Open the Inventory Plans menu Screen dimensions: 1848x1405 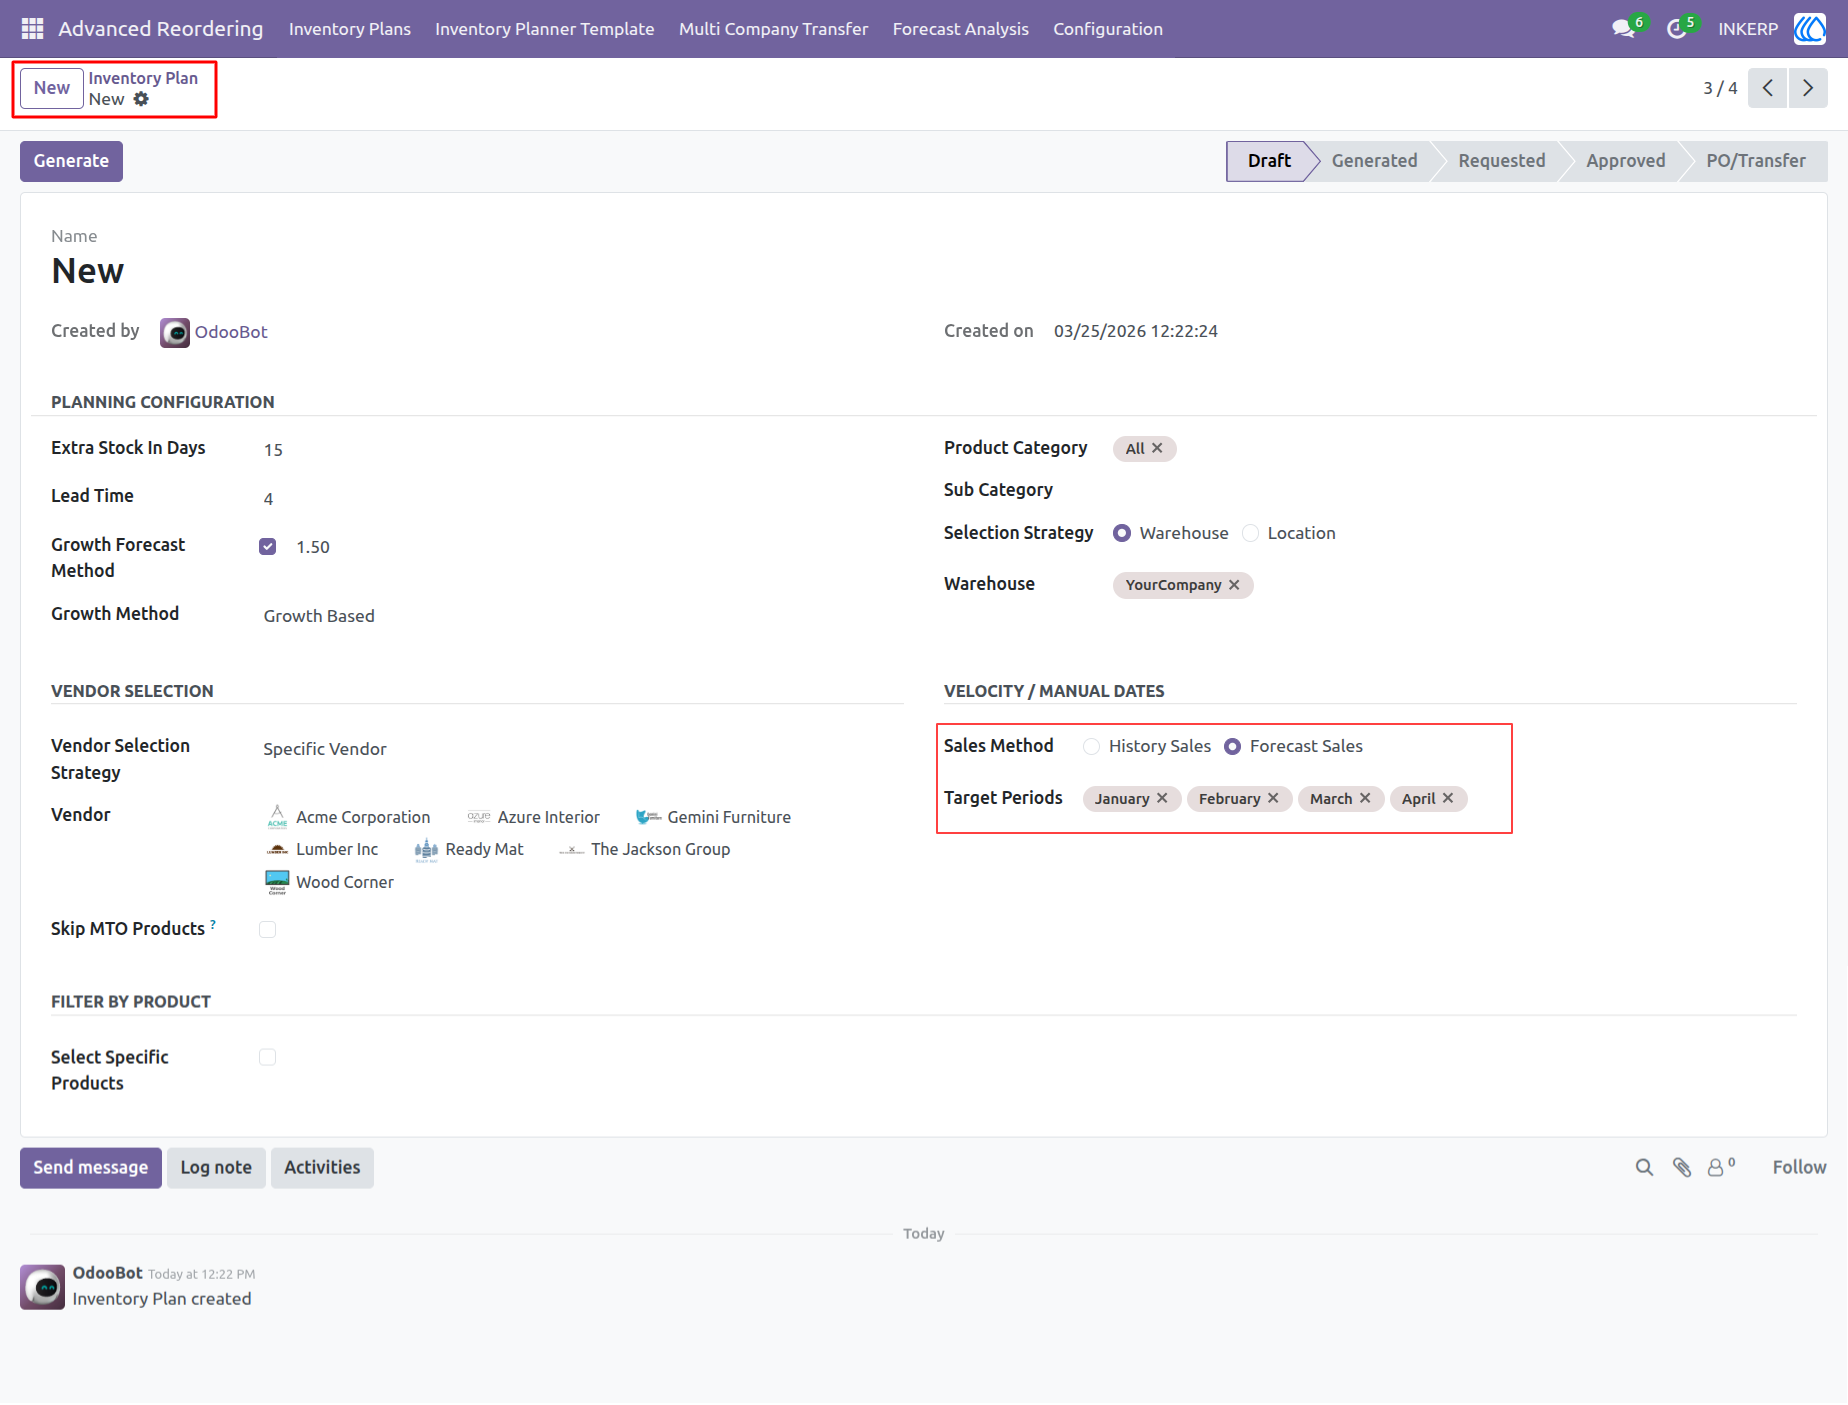pyautogui.click(x=350, y=29)
